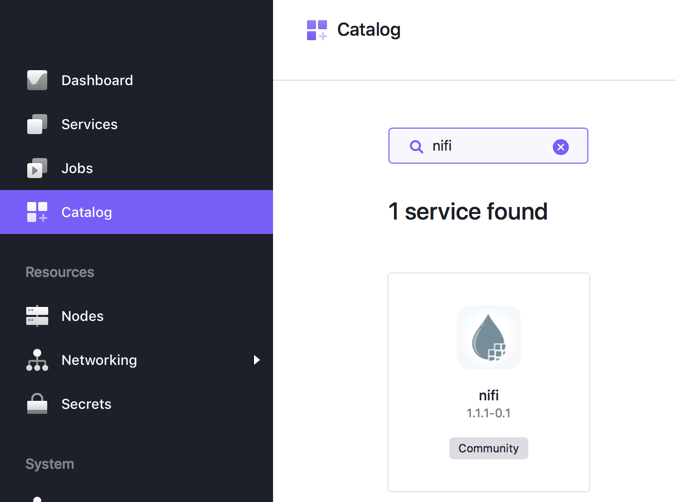
Task: Expand the Networking submenu arrow
Action: [256, 360]
